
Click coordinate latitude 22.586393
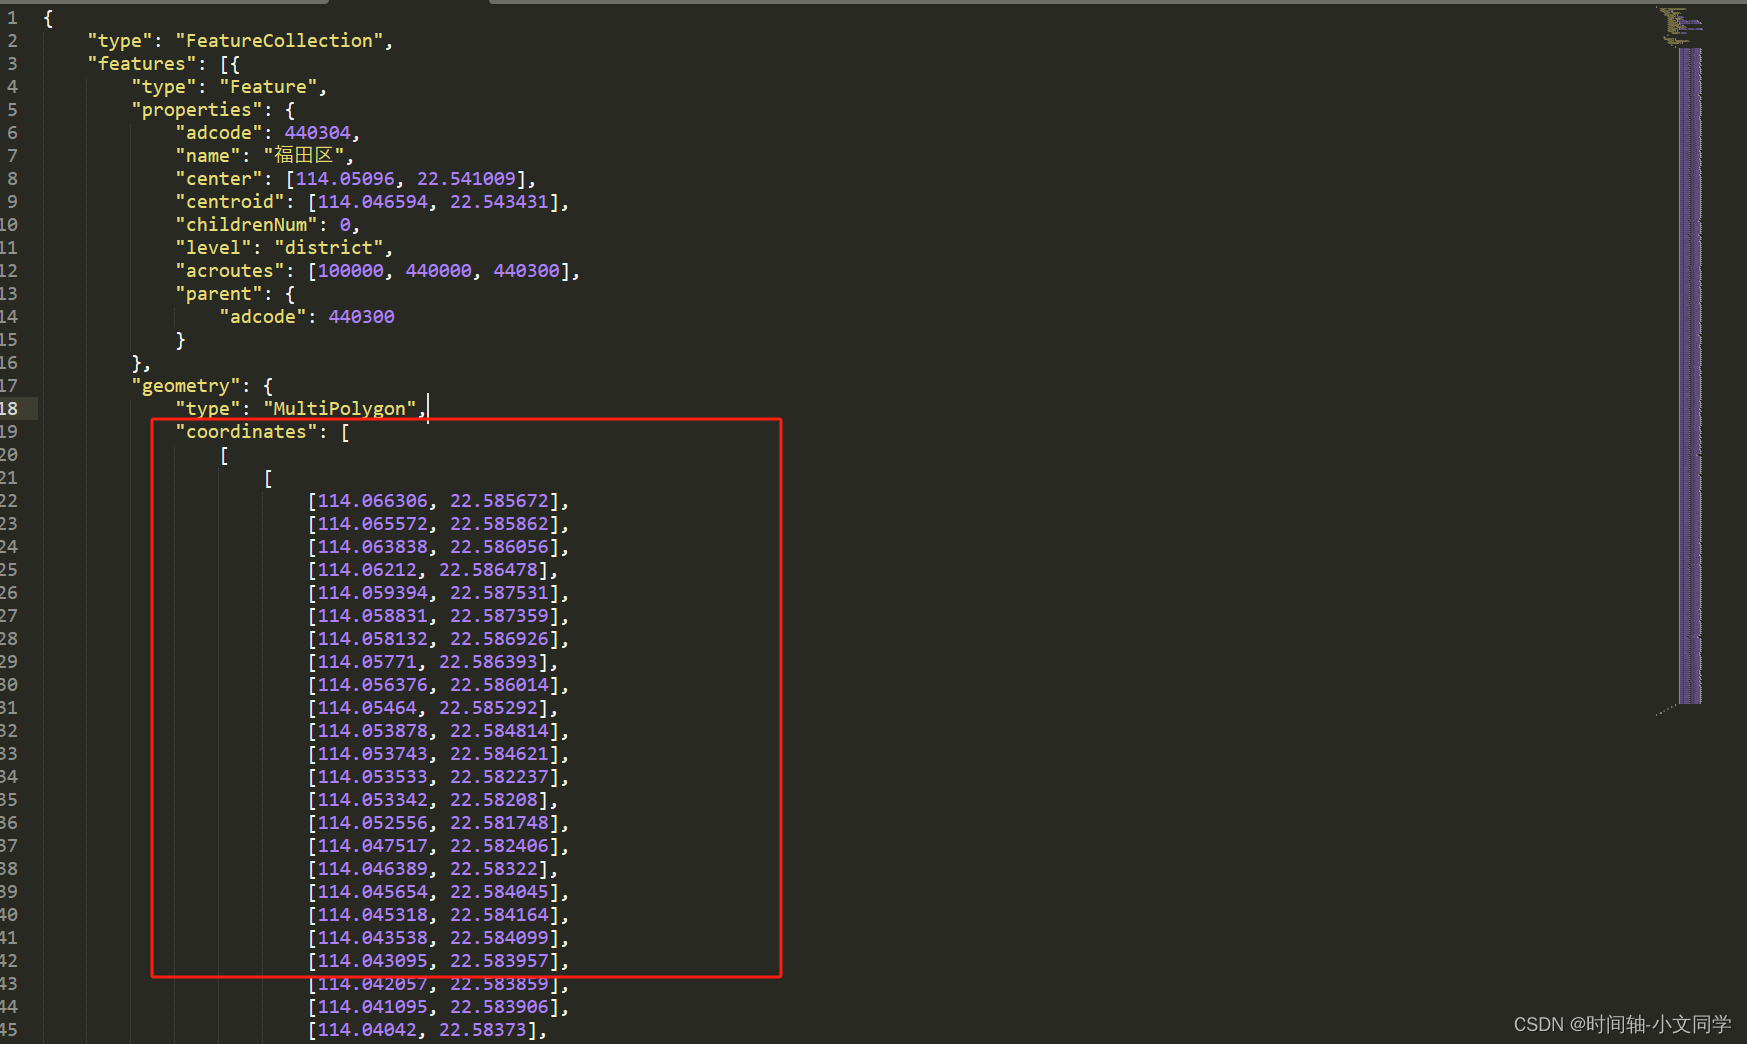[x=488, y=662]
